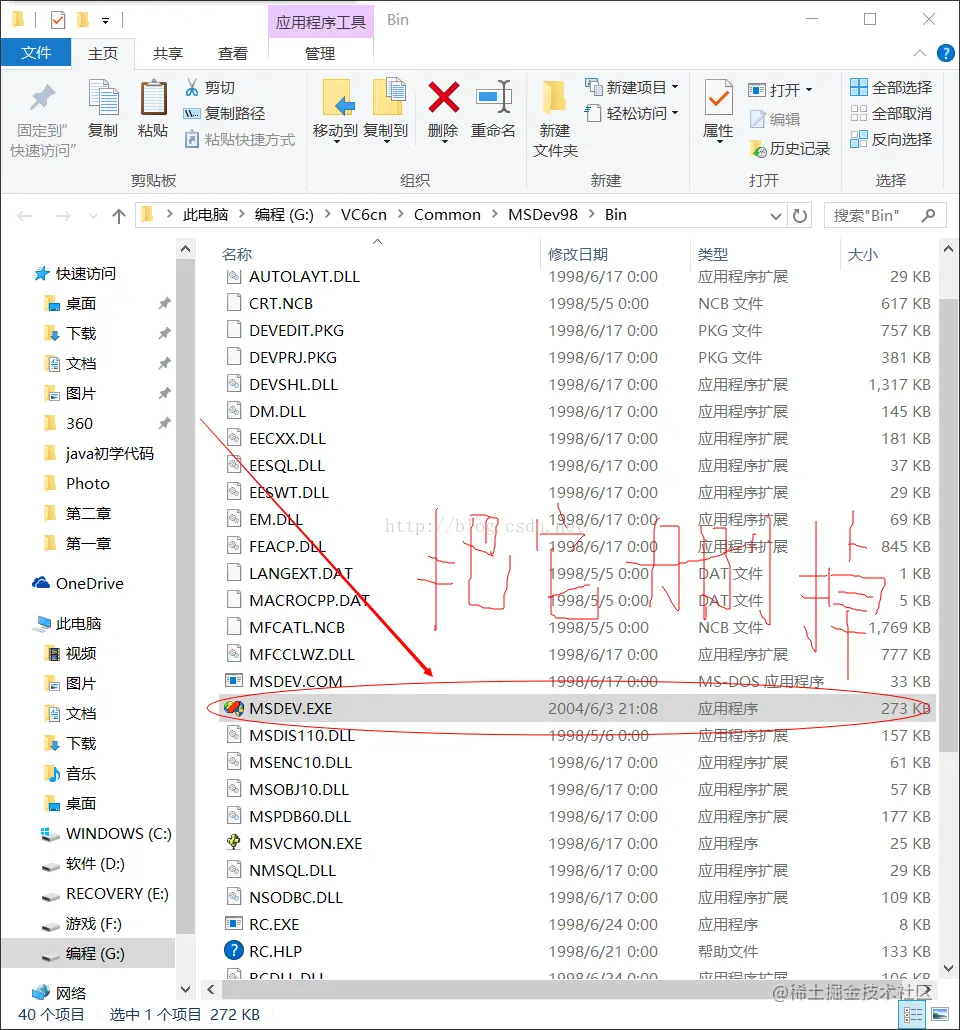Click Invert selection in the ribbon
The image size is (960, 1030).
(891, 139)
